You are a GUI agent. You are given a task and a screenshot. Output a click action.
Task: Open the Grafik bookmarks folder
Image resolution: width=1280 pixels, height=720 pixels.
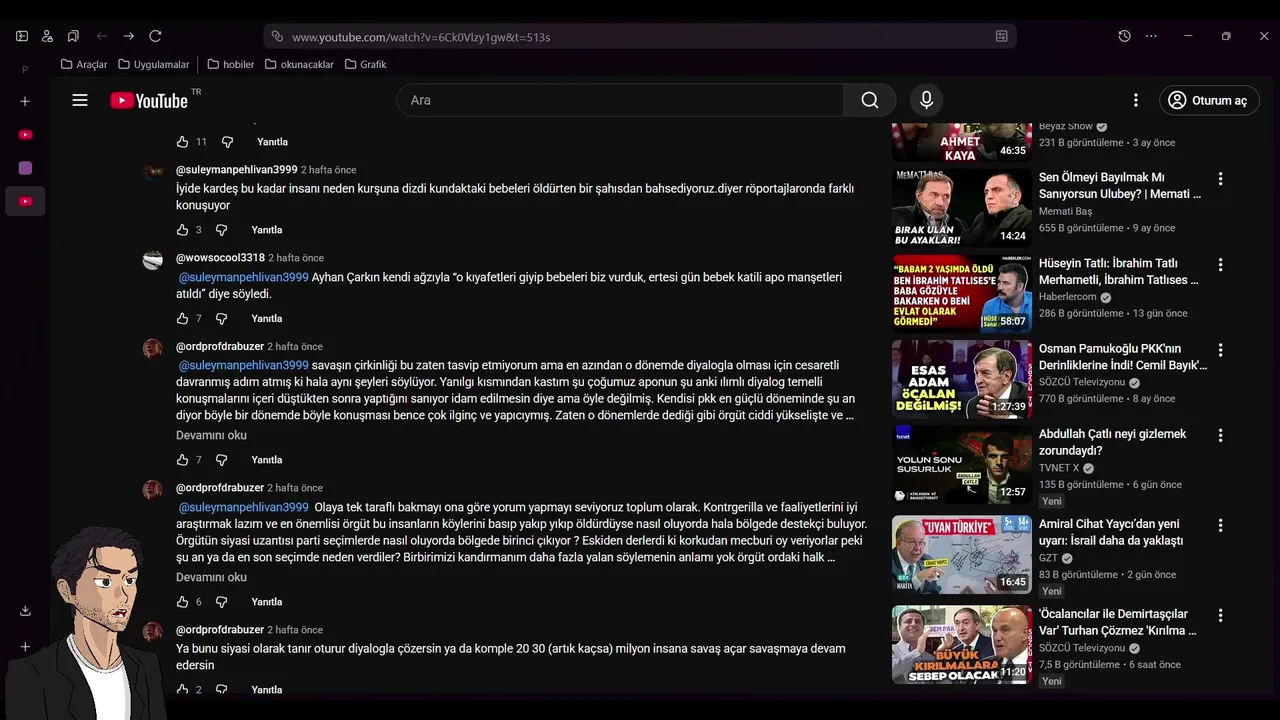(365, 64)
